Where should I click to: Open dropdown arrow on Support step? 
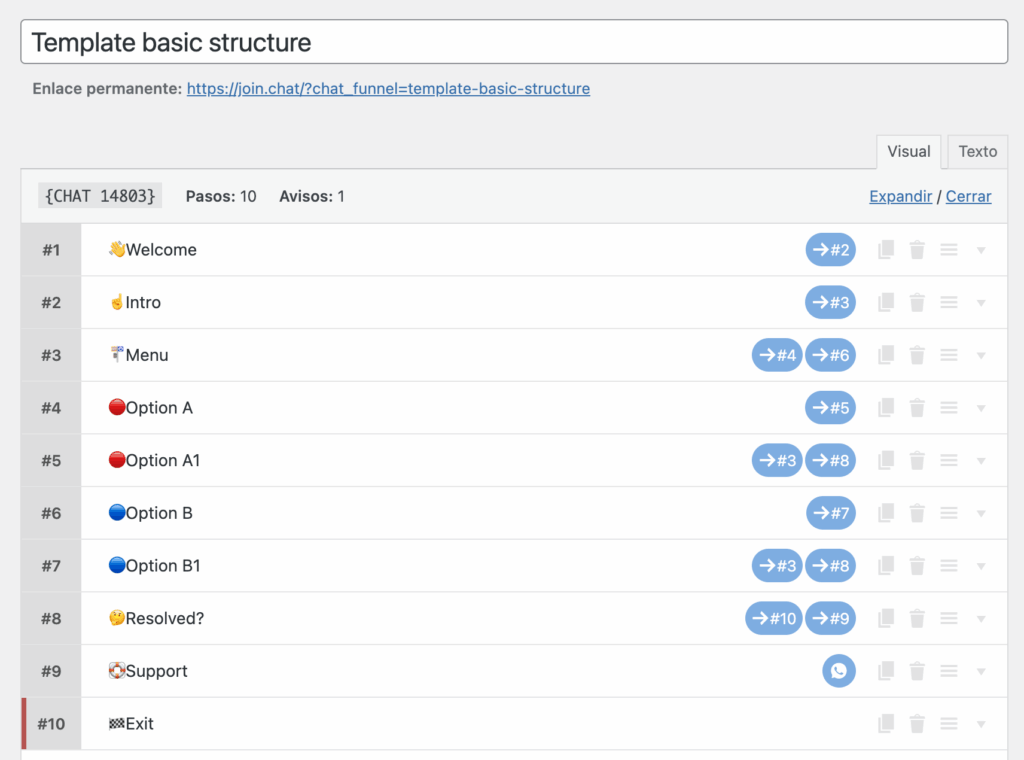[x=981, y=671]
